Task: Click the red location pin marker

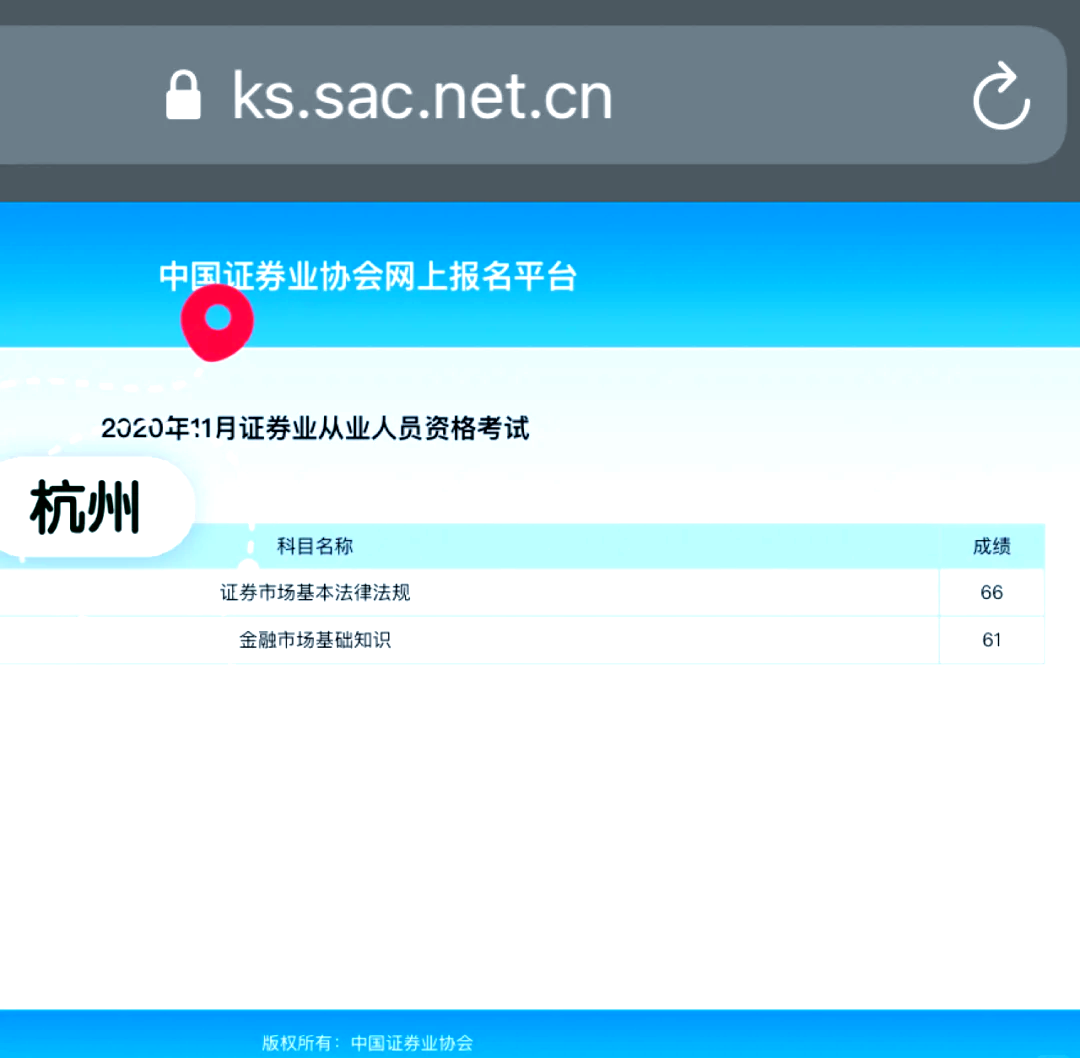Action: [217, 322]
